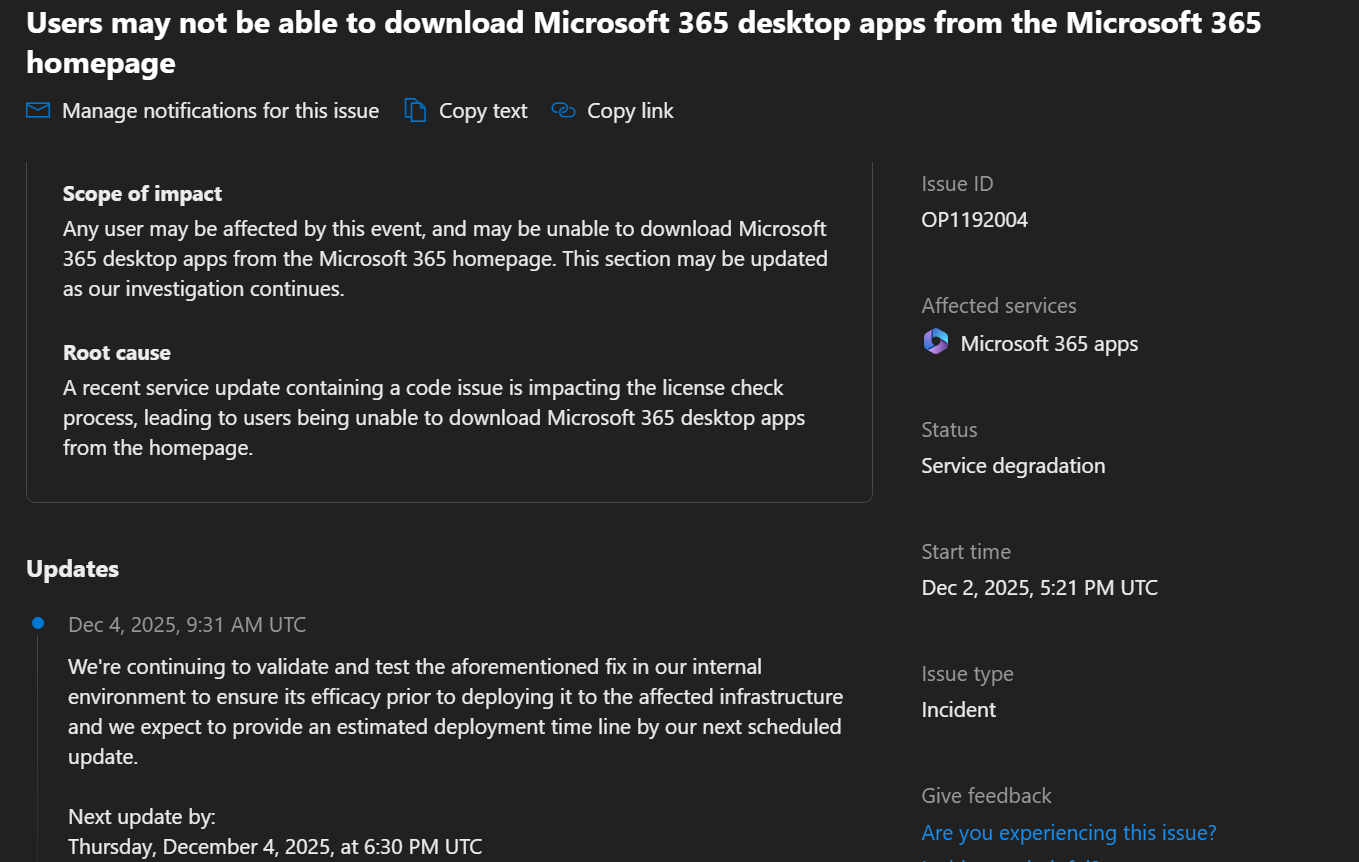Screen dimensions: 1359x862
Task: Click the "Status" label in the sidebar
Action: (x=950, y=430)
